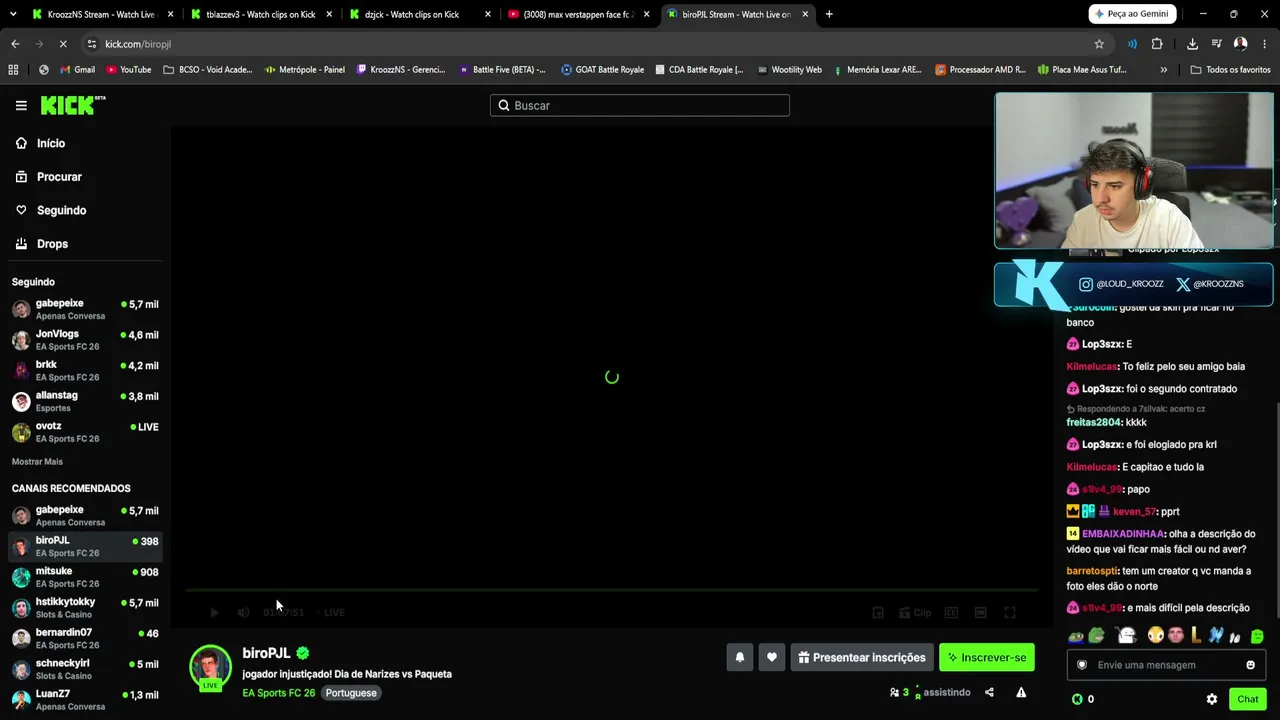This screenshot has width=1280, height=720.
Task: Open chat settings gear
Action: pos(1212,699)
